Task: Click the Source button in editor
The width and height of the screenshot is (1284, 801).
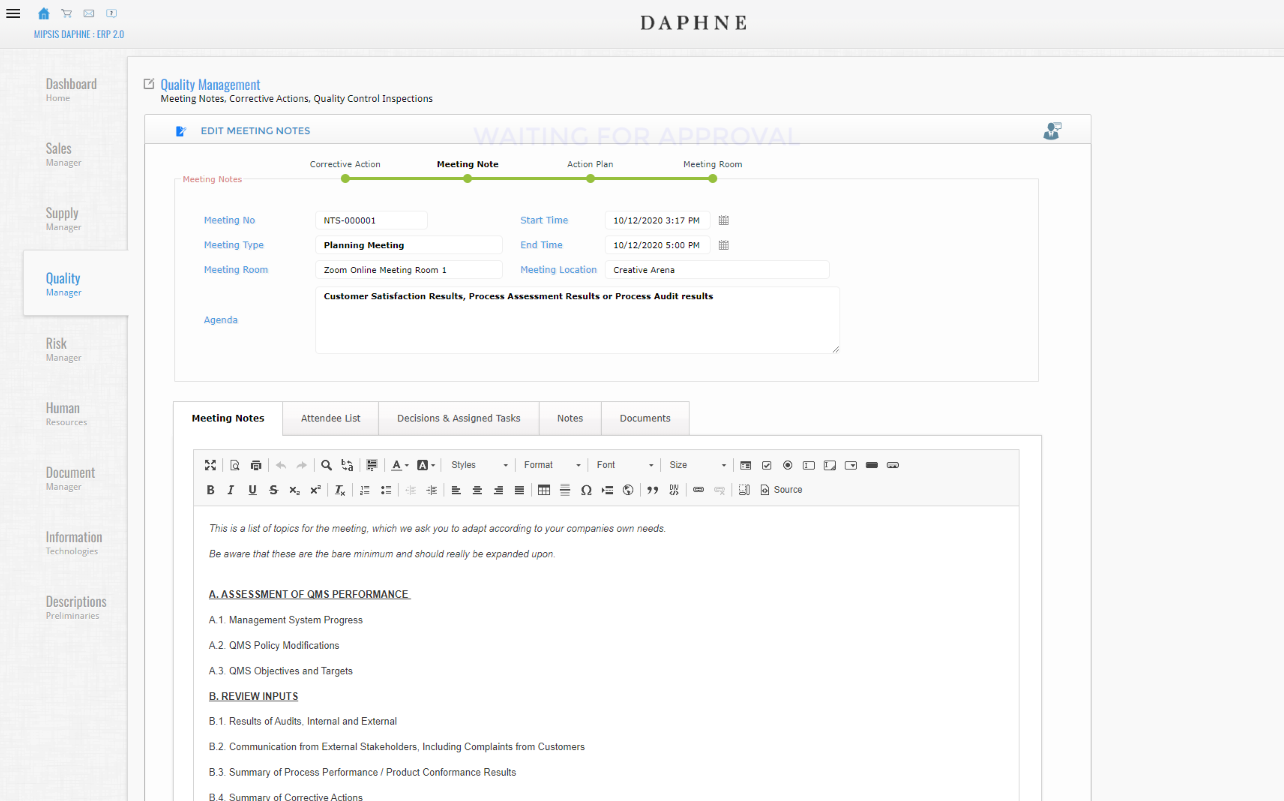Action: pyautogui.click(x=781, y=490)
